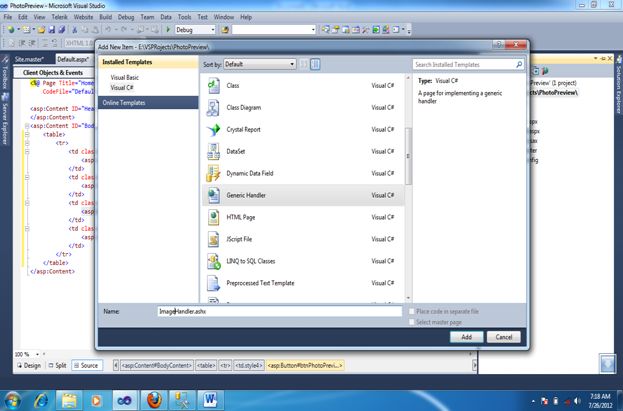Screen dimensions: 623x411
Task: Select the Class Diagram template icon
Action: point(213,107)
